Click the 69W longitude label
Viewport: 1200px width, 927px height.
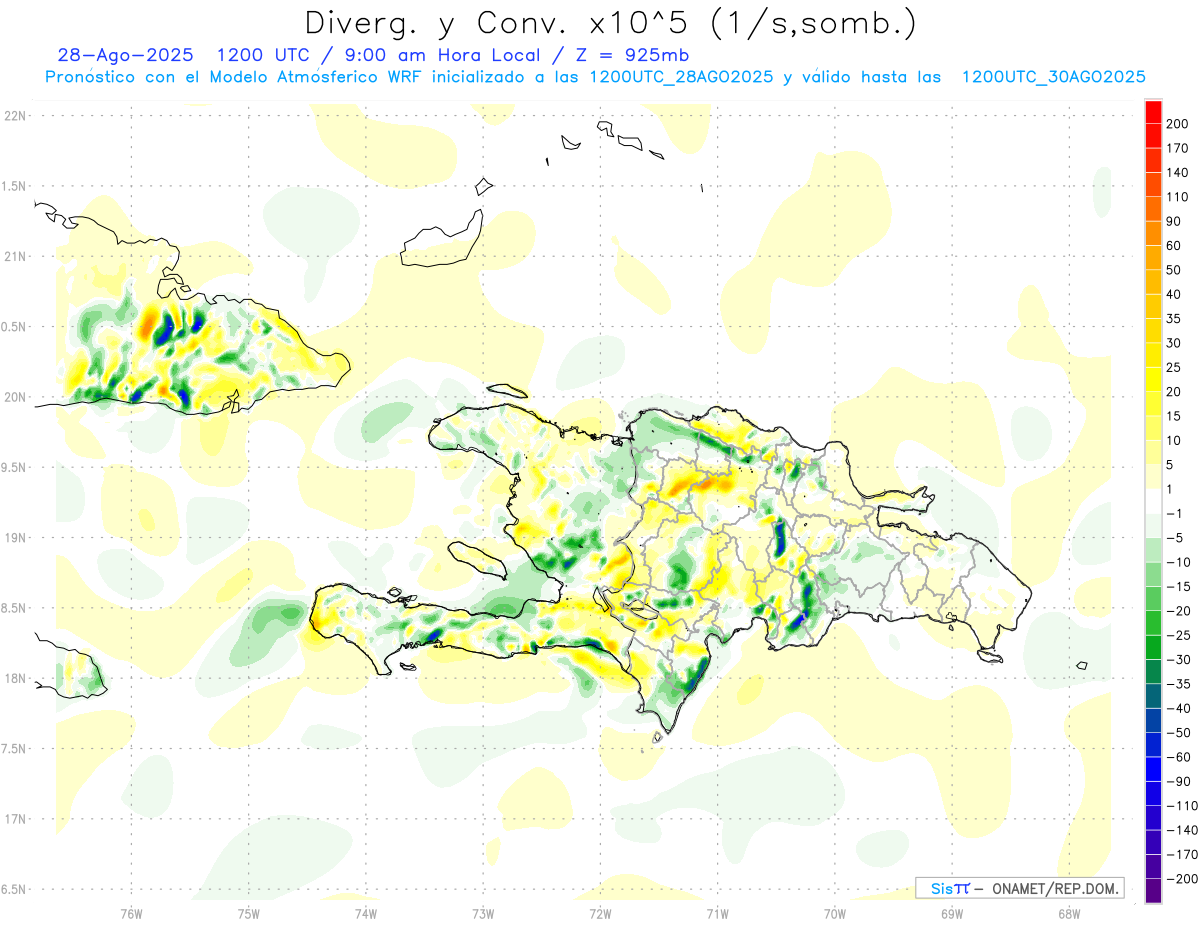pos(952,913)
